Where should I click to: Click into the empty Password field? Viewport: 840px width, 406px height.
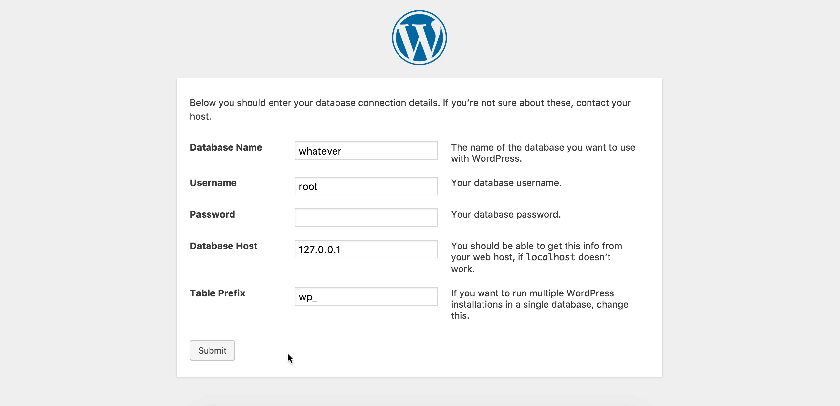[x=366, y=217]
